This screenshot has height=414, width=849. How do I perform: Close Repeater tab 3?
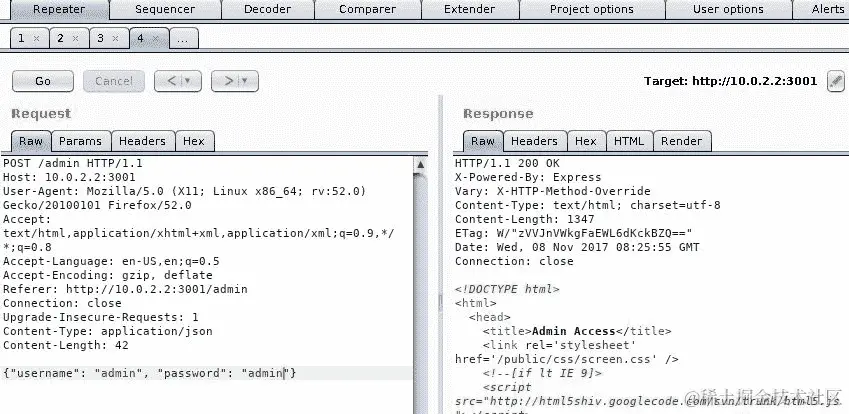click(x=115, y=38)
